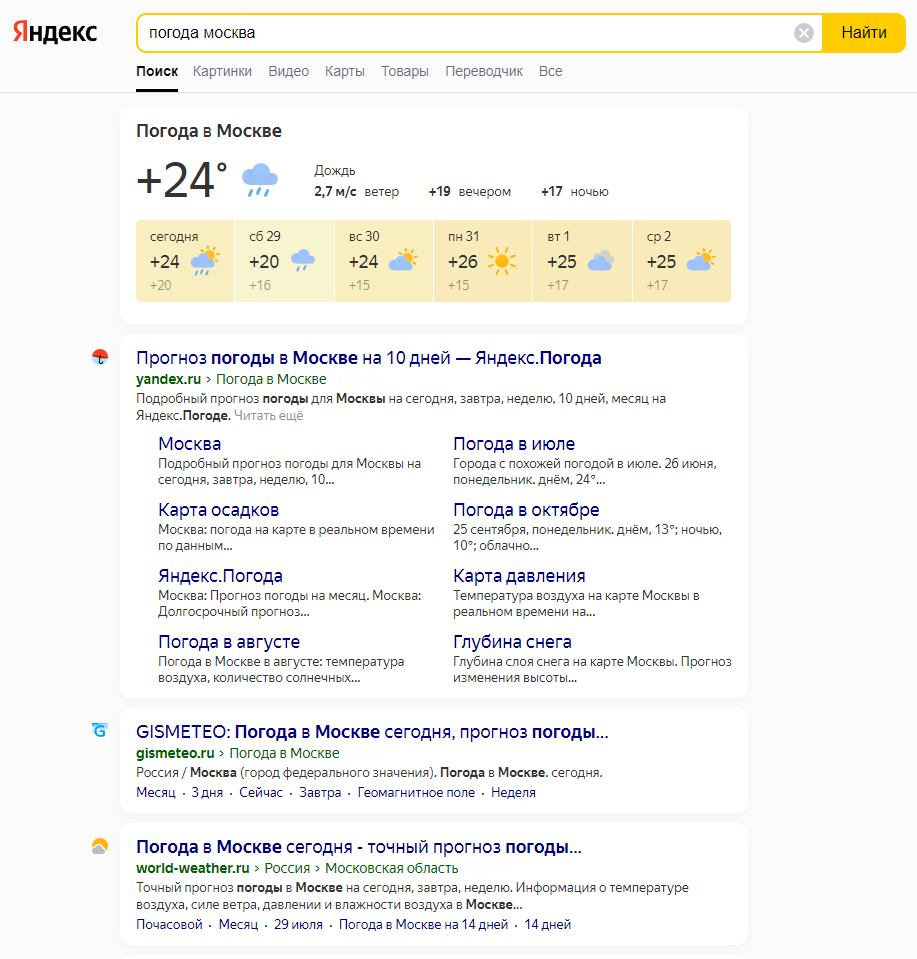
Task: Open the Погода в августе sitelink
Action: pos(229,642)
